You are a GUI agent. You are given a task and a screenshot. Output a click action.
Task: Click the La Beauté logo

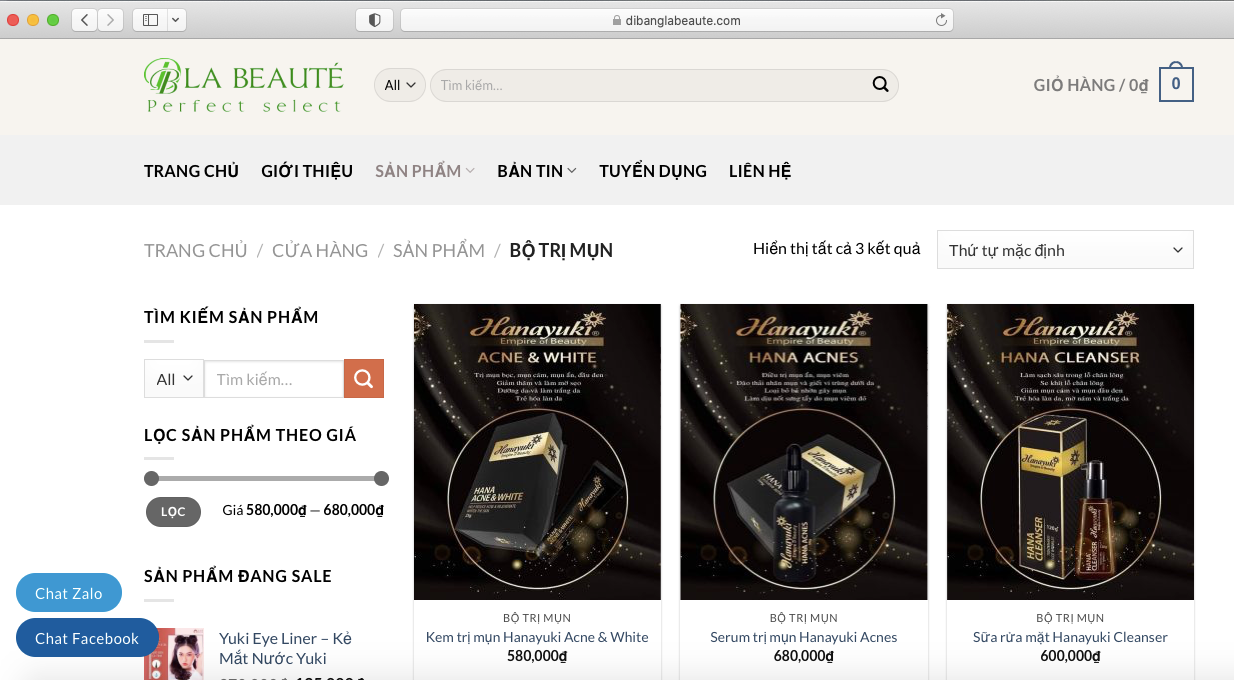pos(243,87)
